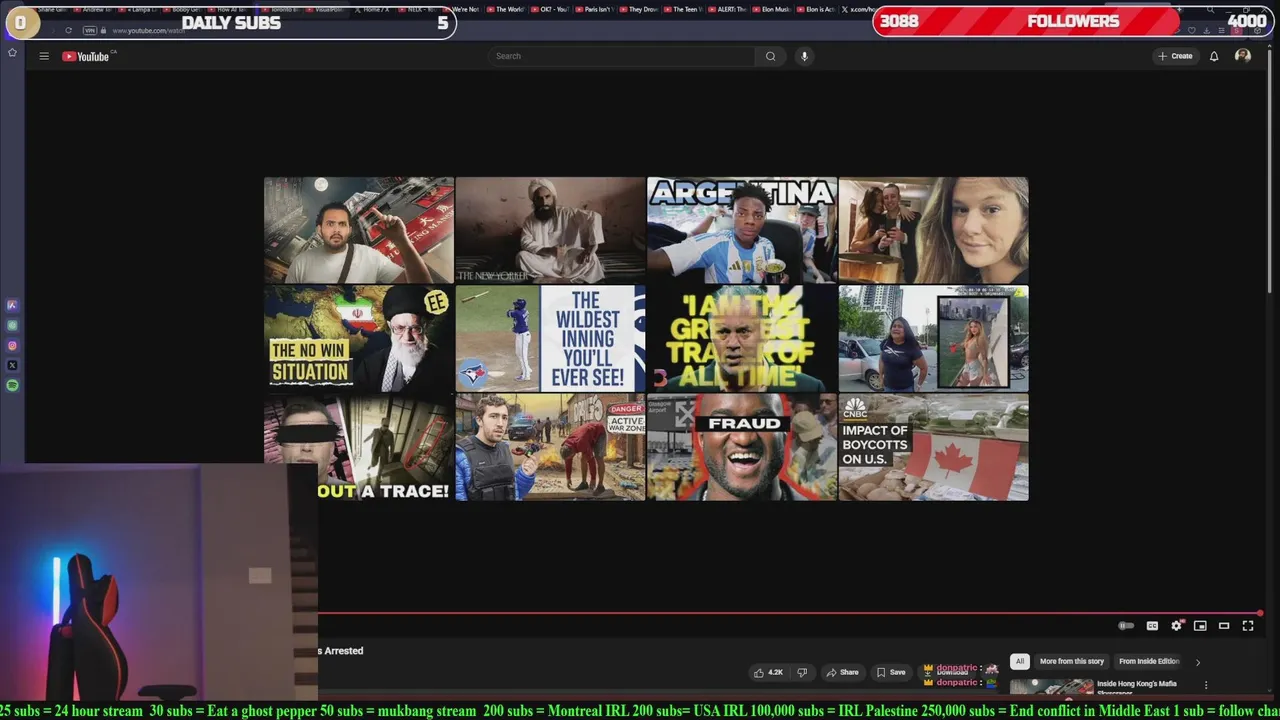Click the search magnifier button
Viewport: 1280px width, 720px height.
pos(770,56)
